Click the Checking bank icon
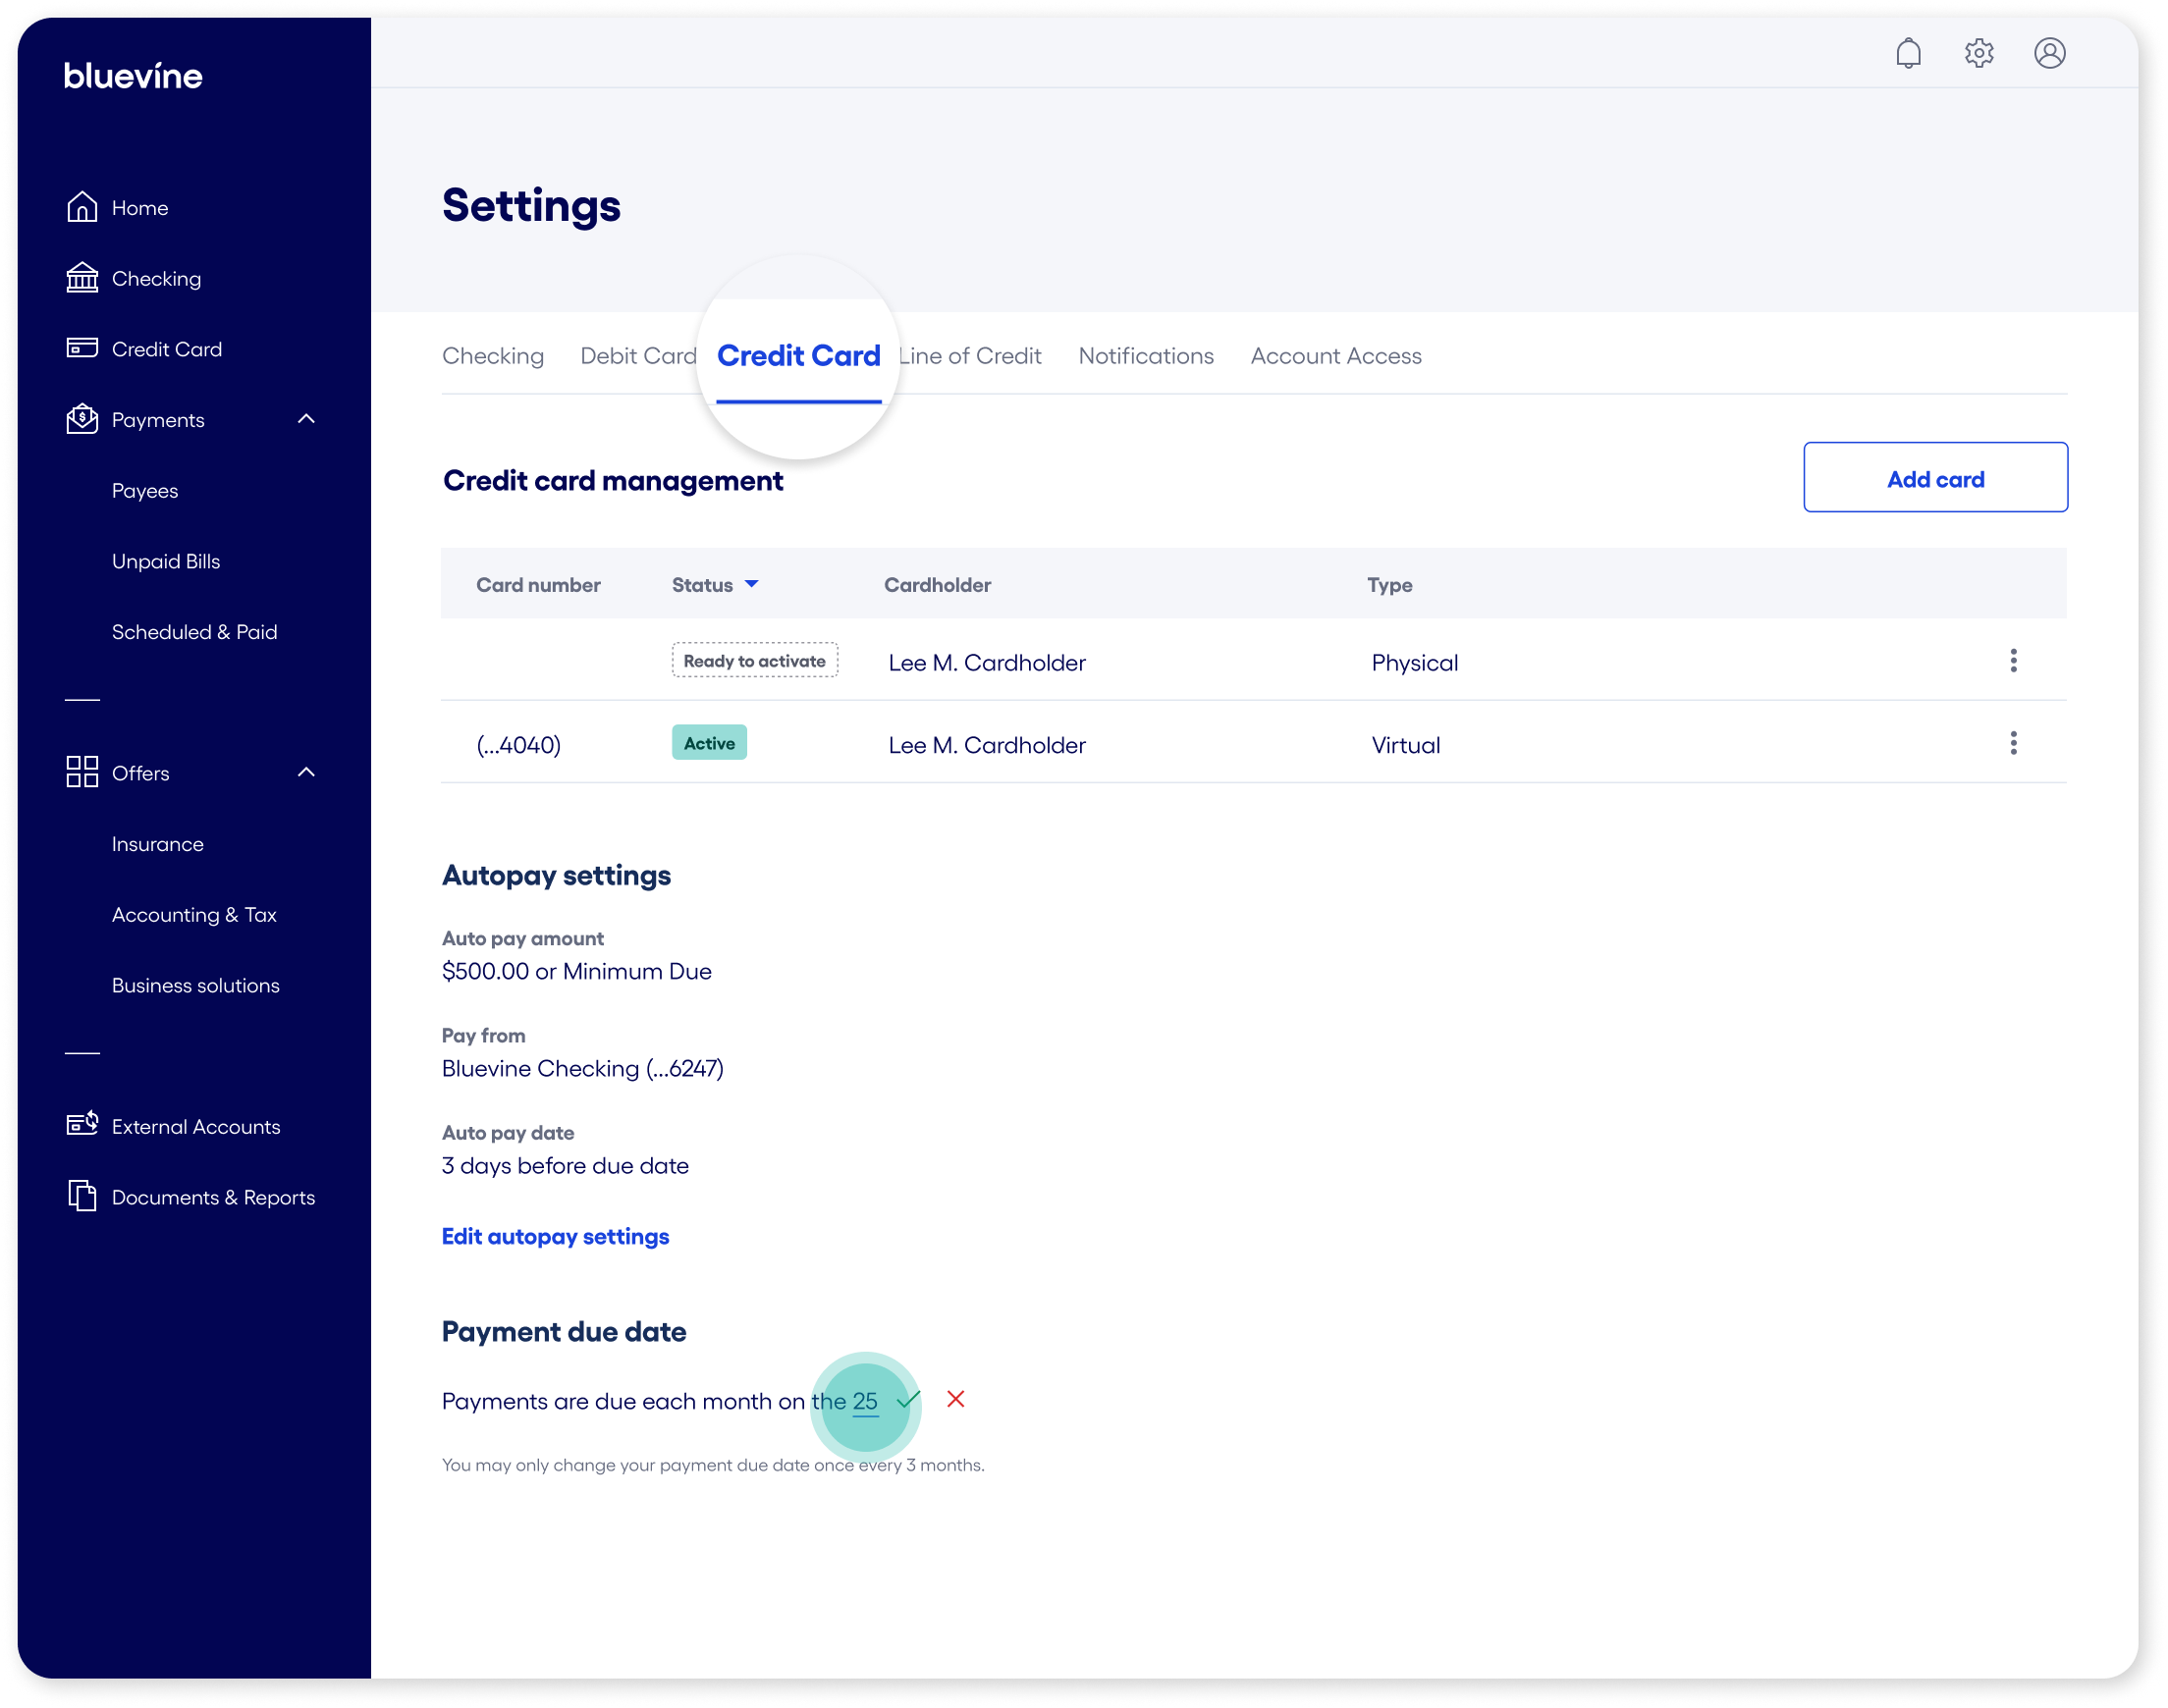This screenshot has width=2168, height=1708. coord(82,278)
